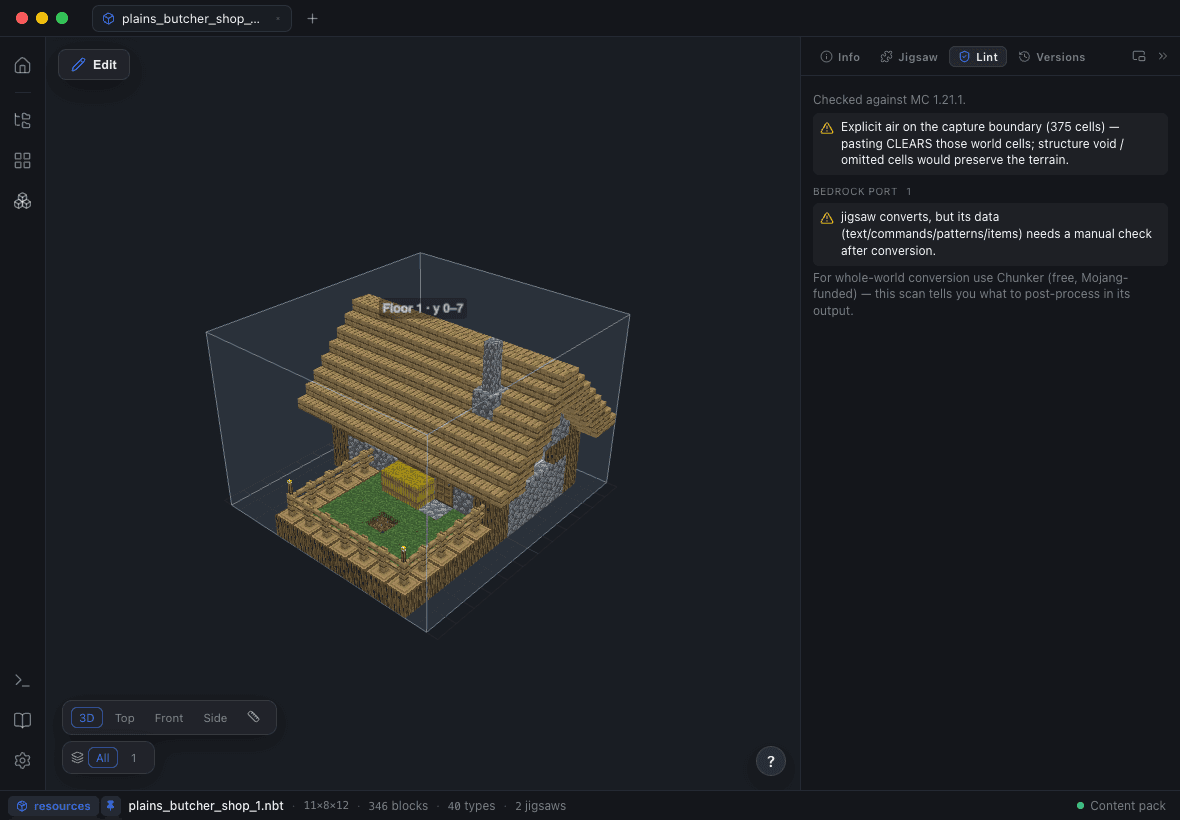Open the book documentation icon
1180x820 pixels.
pyautogui.click(x=23, y=721)
